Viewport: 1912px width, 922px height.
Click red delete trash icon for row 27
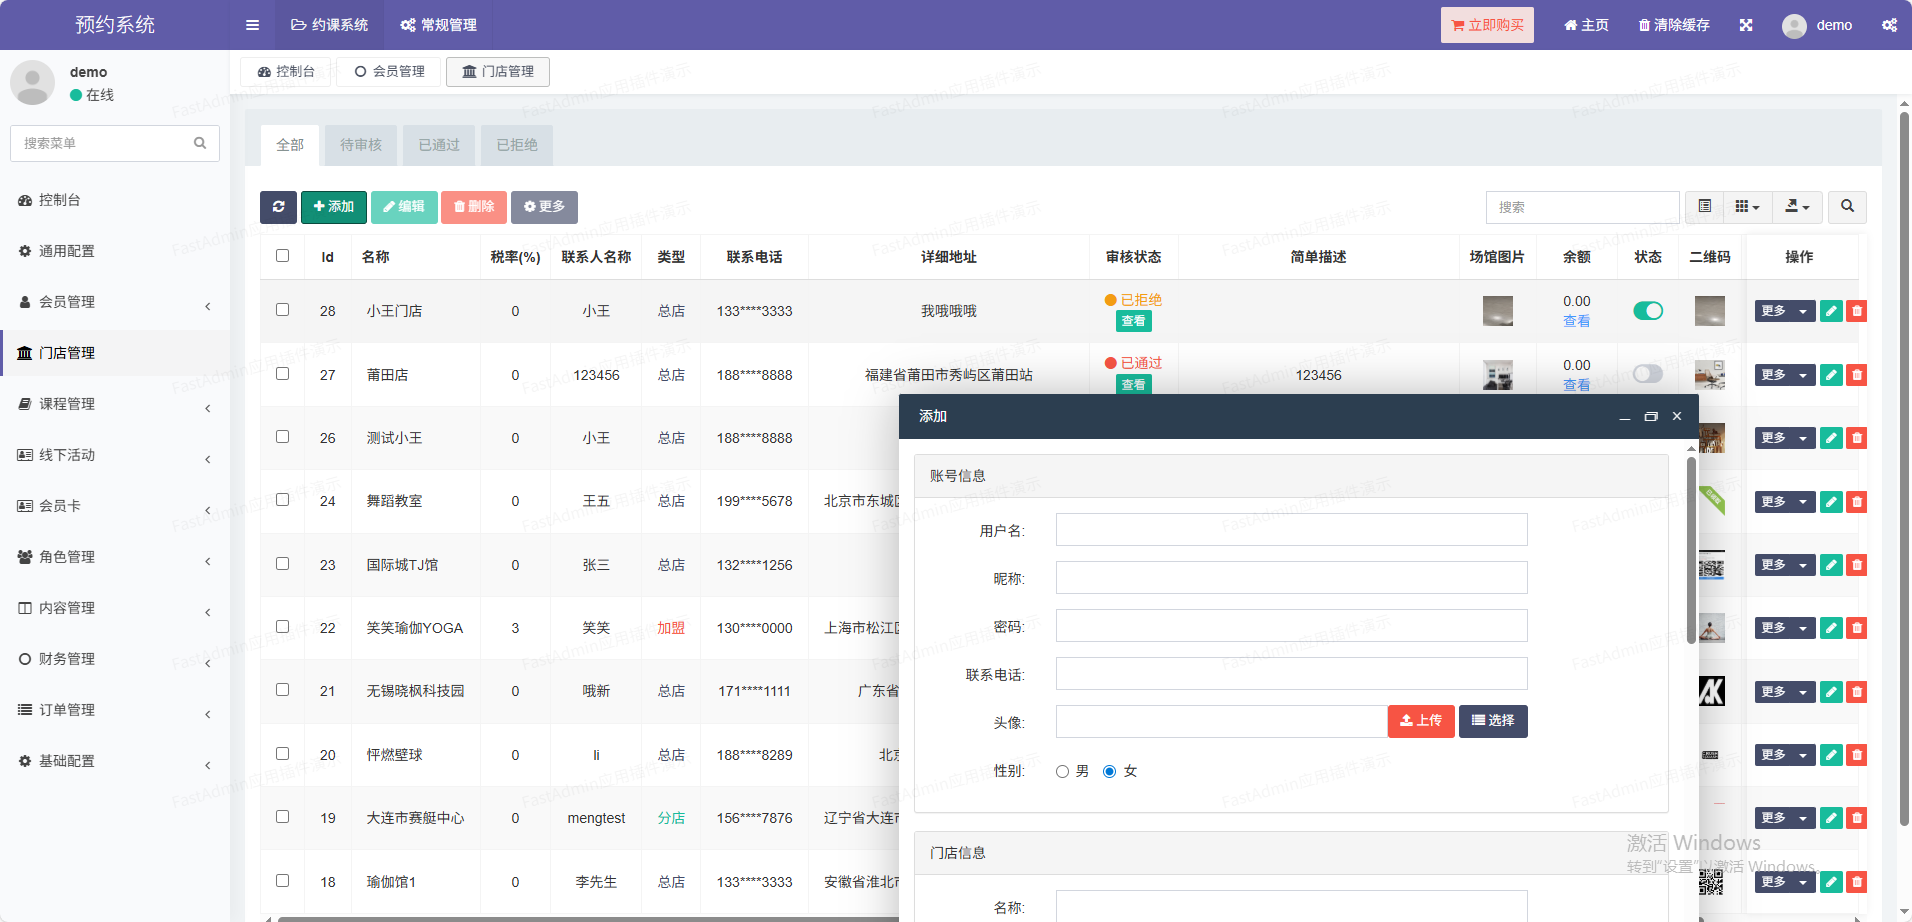1857,375
